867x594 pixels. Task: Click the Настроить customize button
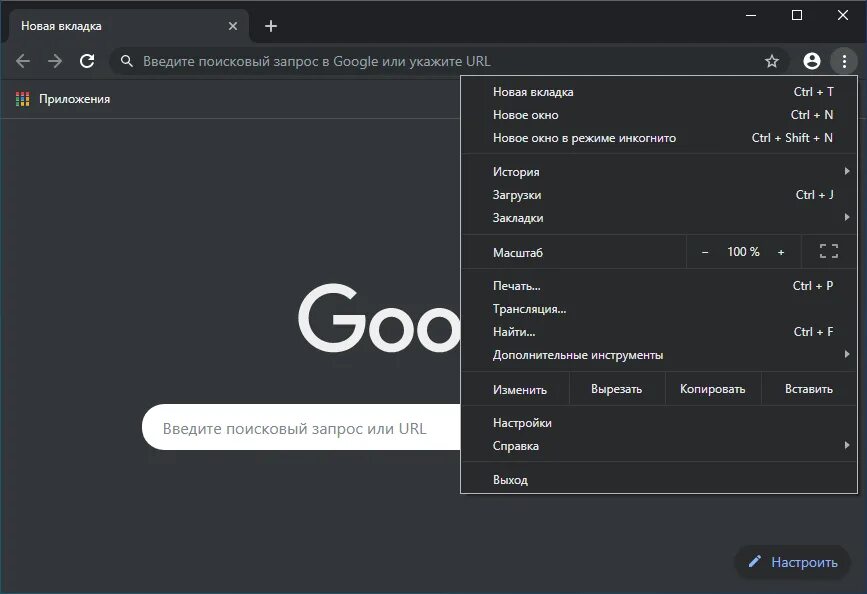(792, 562)
